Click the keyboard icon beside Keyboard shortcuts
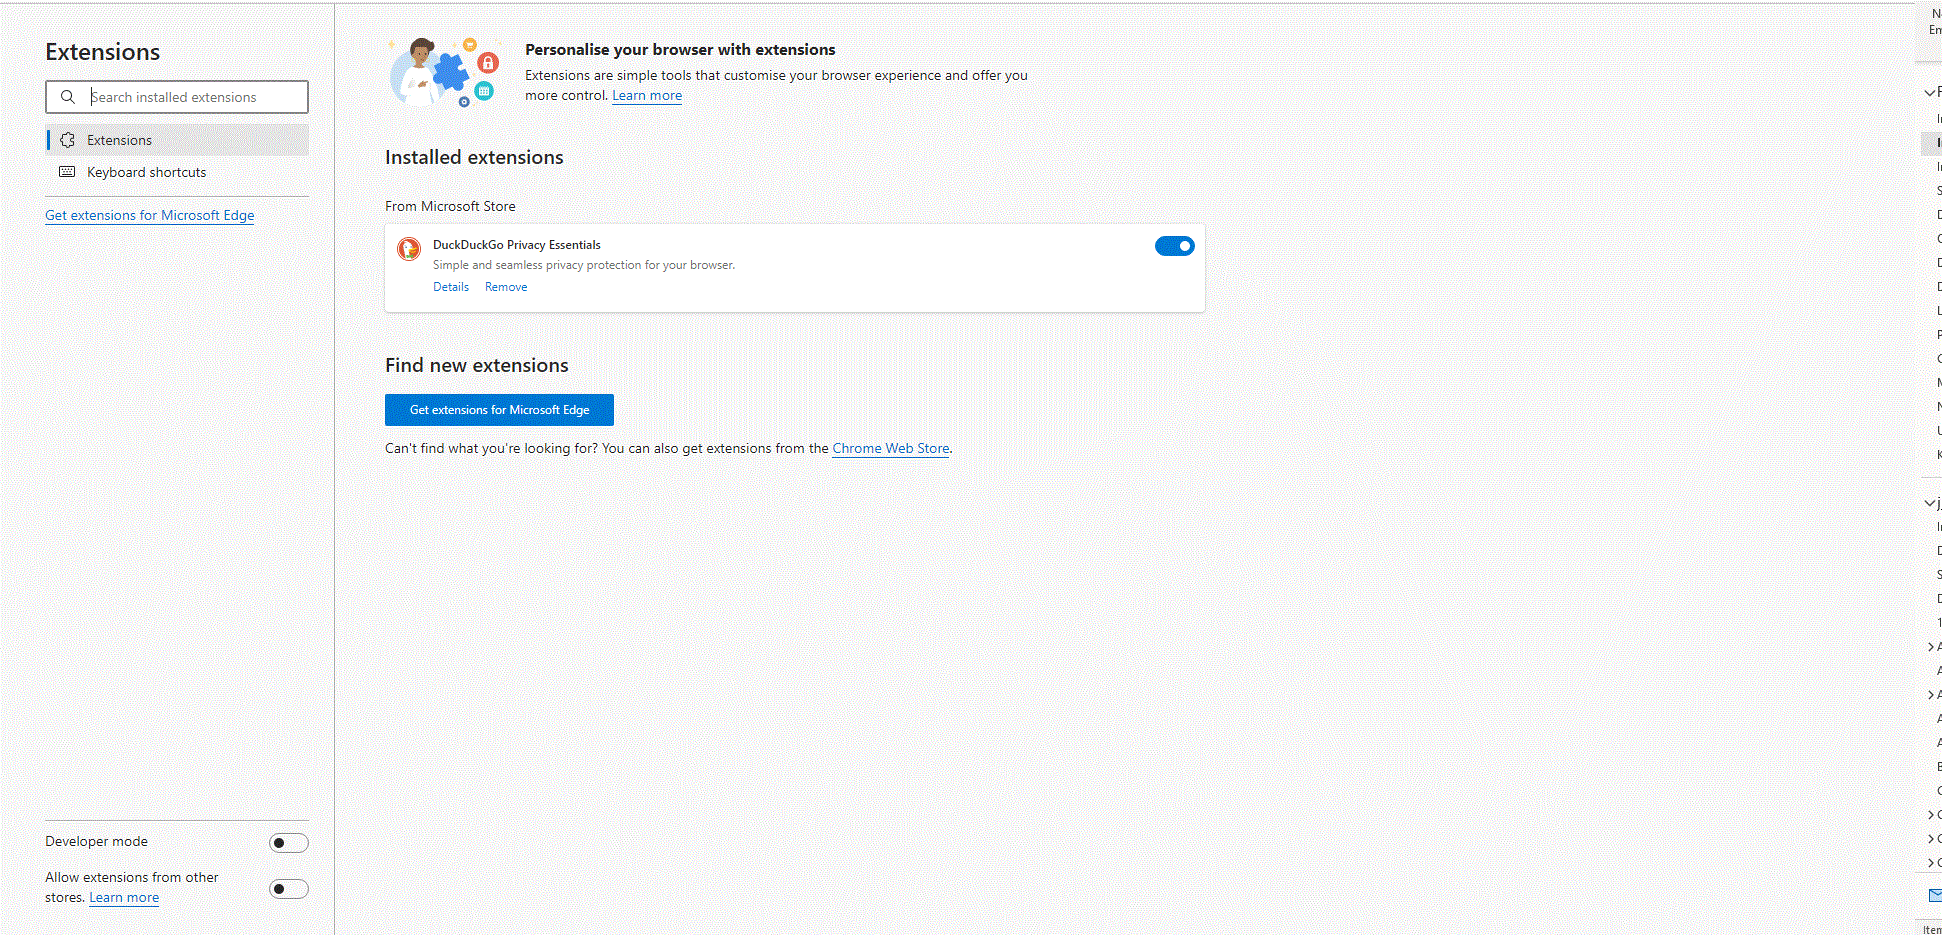1942x935 pixels. point(67,172)
